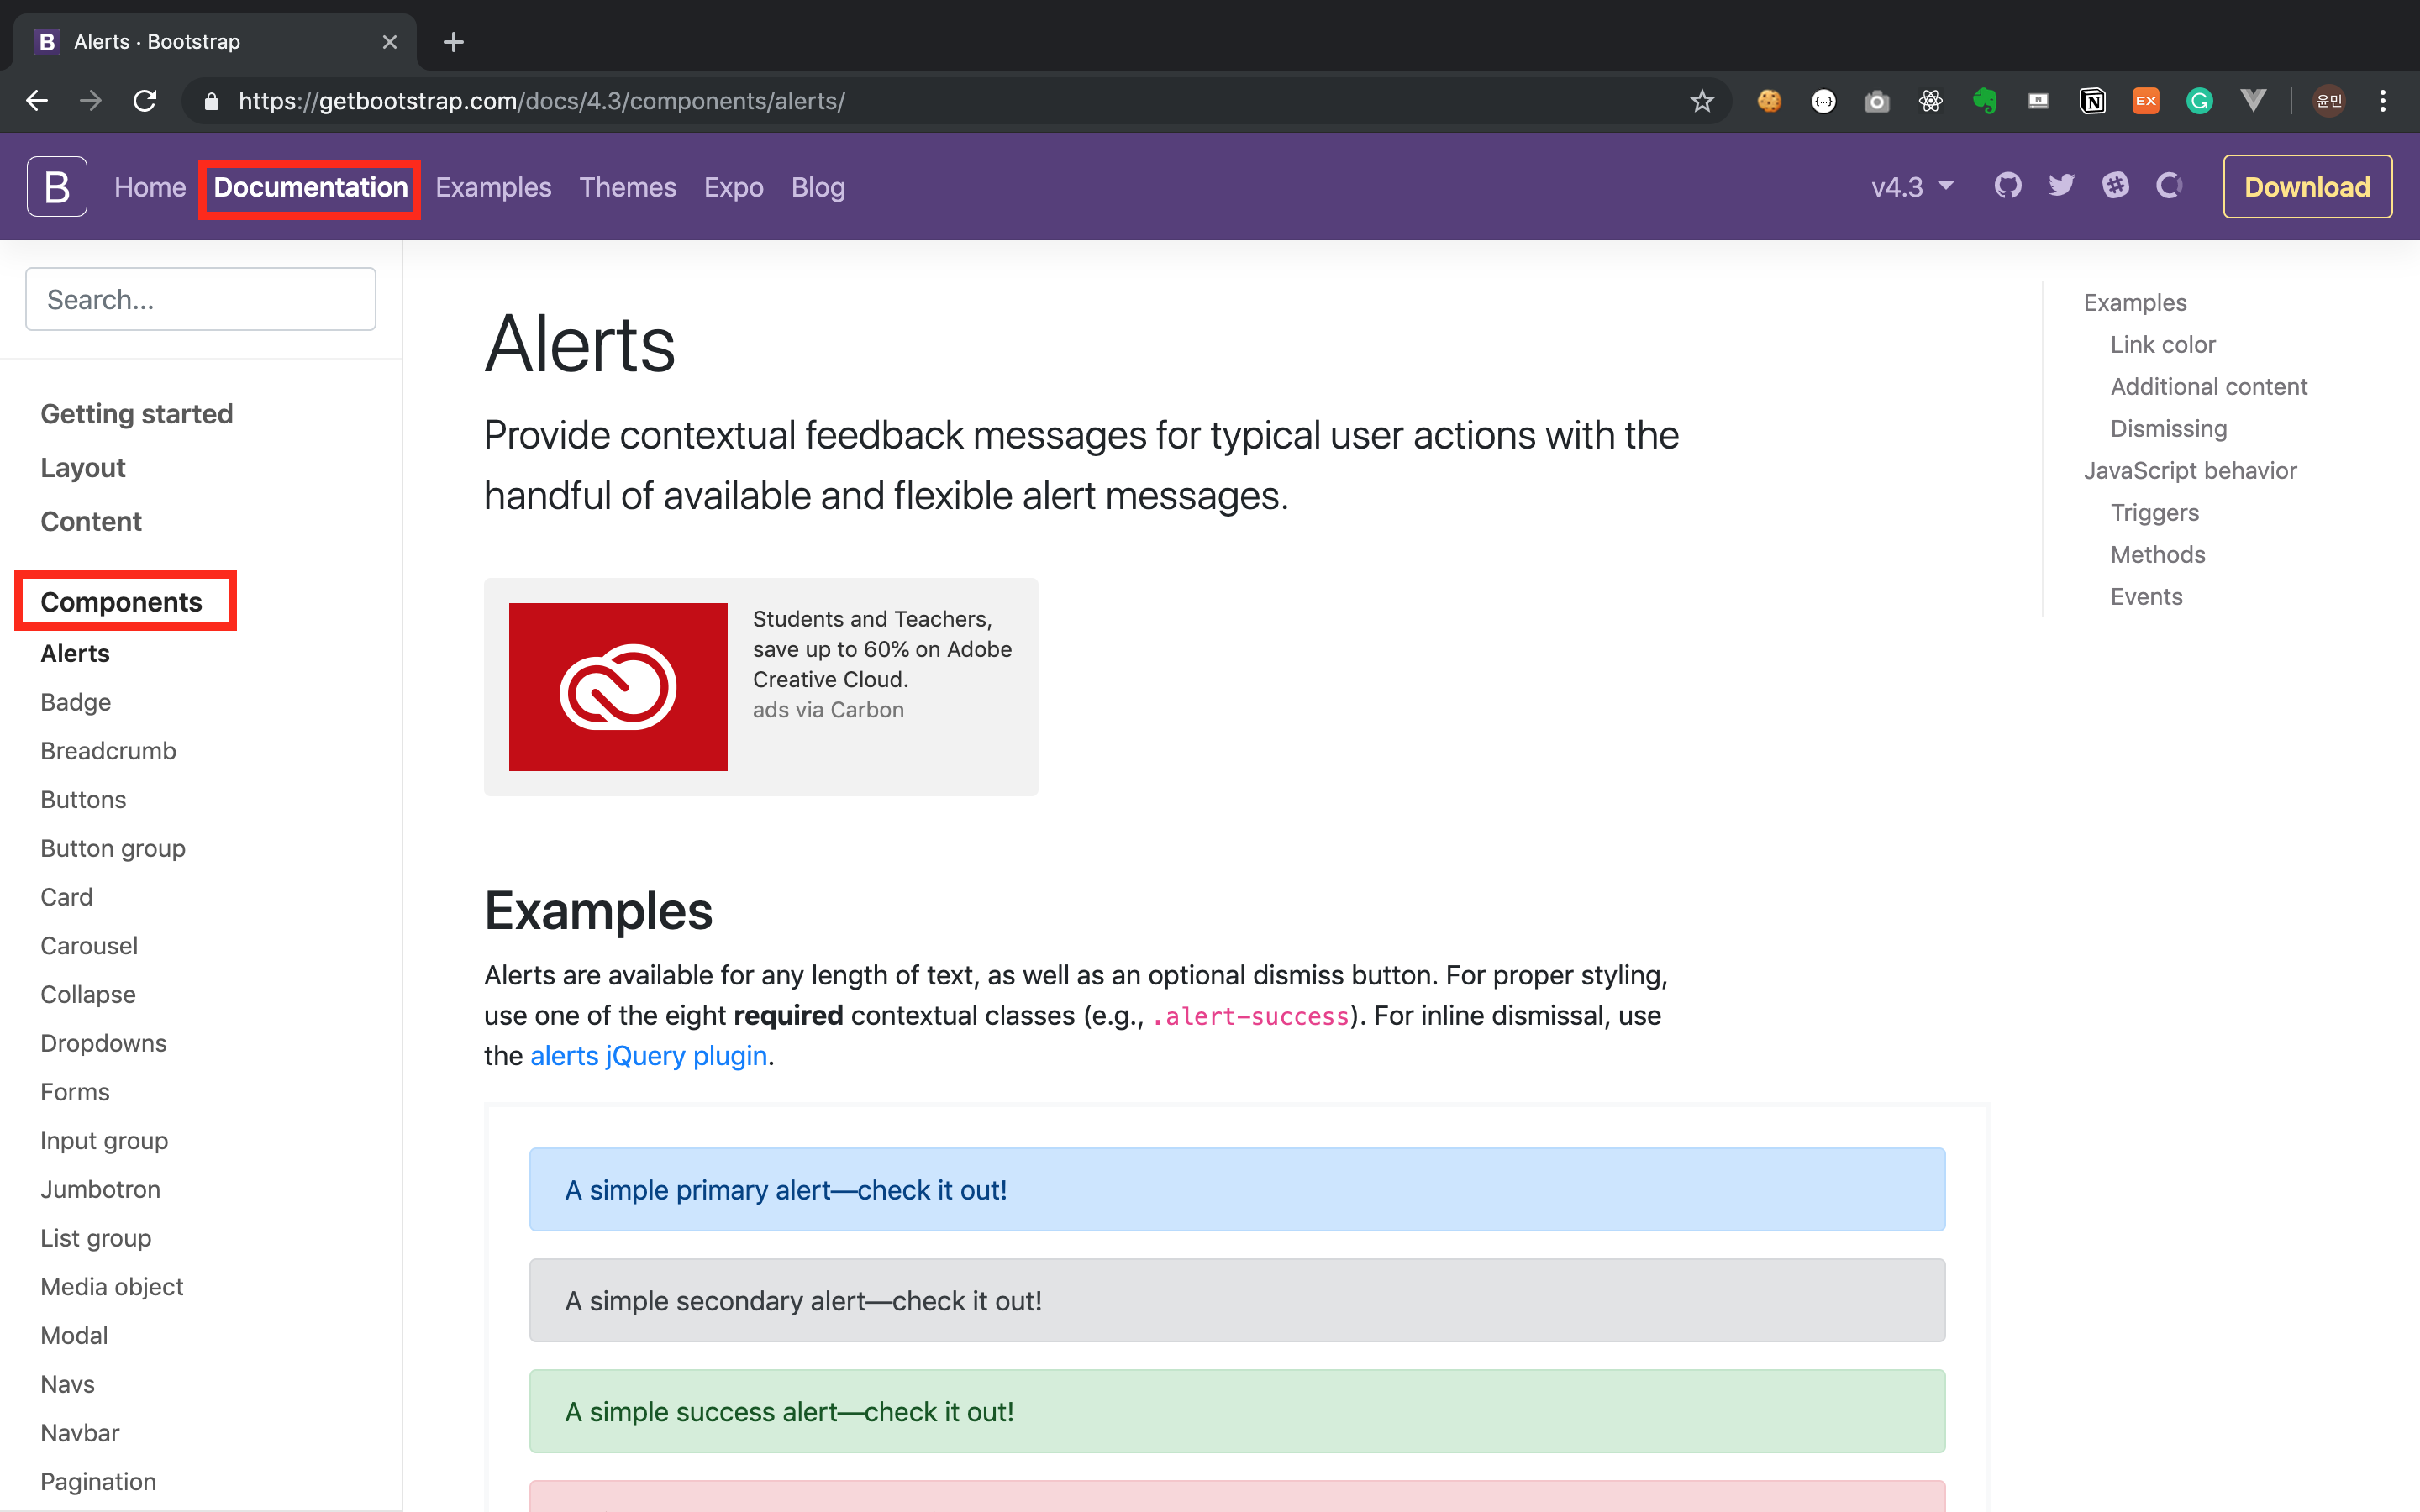The image size is (2420, 1512).
Task: Open Bootstrap's GitHub icon link
Action: [x=2007, y=186]
